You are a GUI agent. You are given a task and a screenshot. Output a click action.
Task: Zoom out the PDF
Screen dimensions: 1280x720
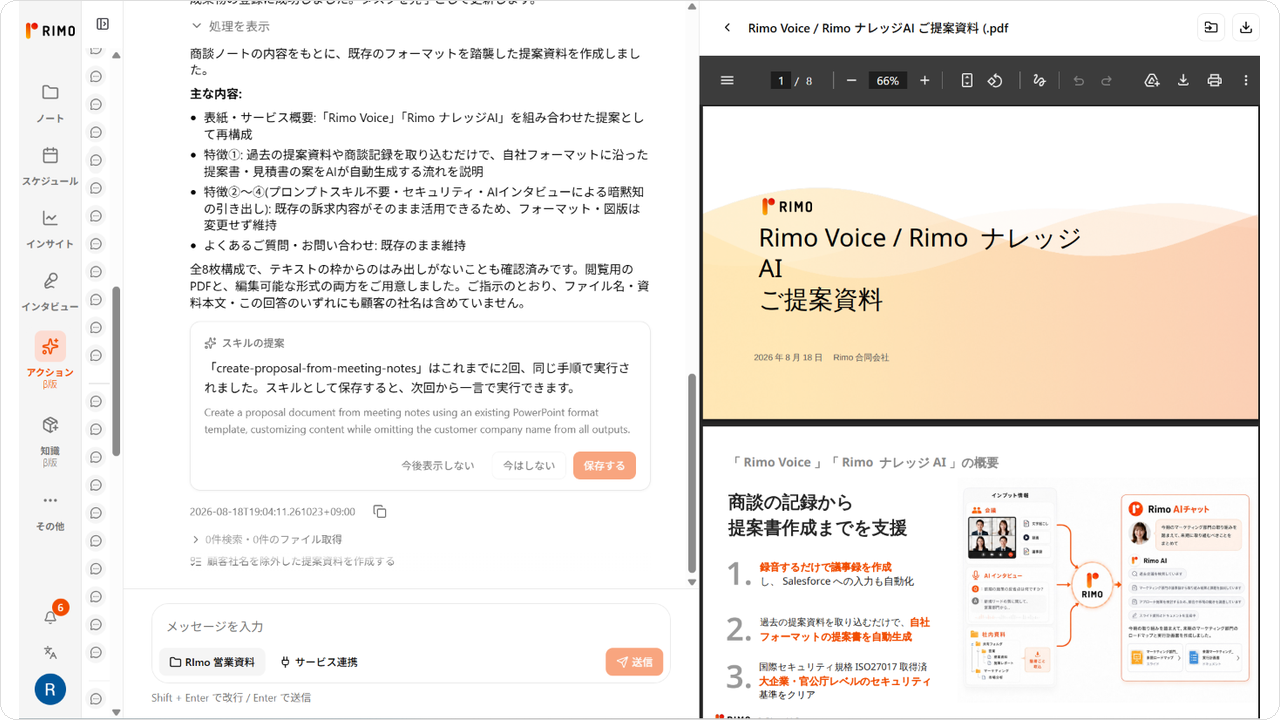click(x=851, y=80)
